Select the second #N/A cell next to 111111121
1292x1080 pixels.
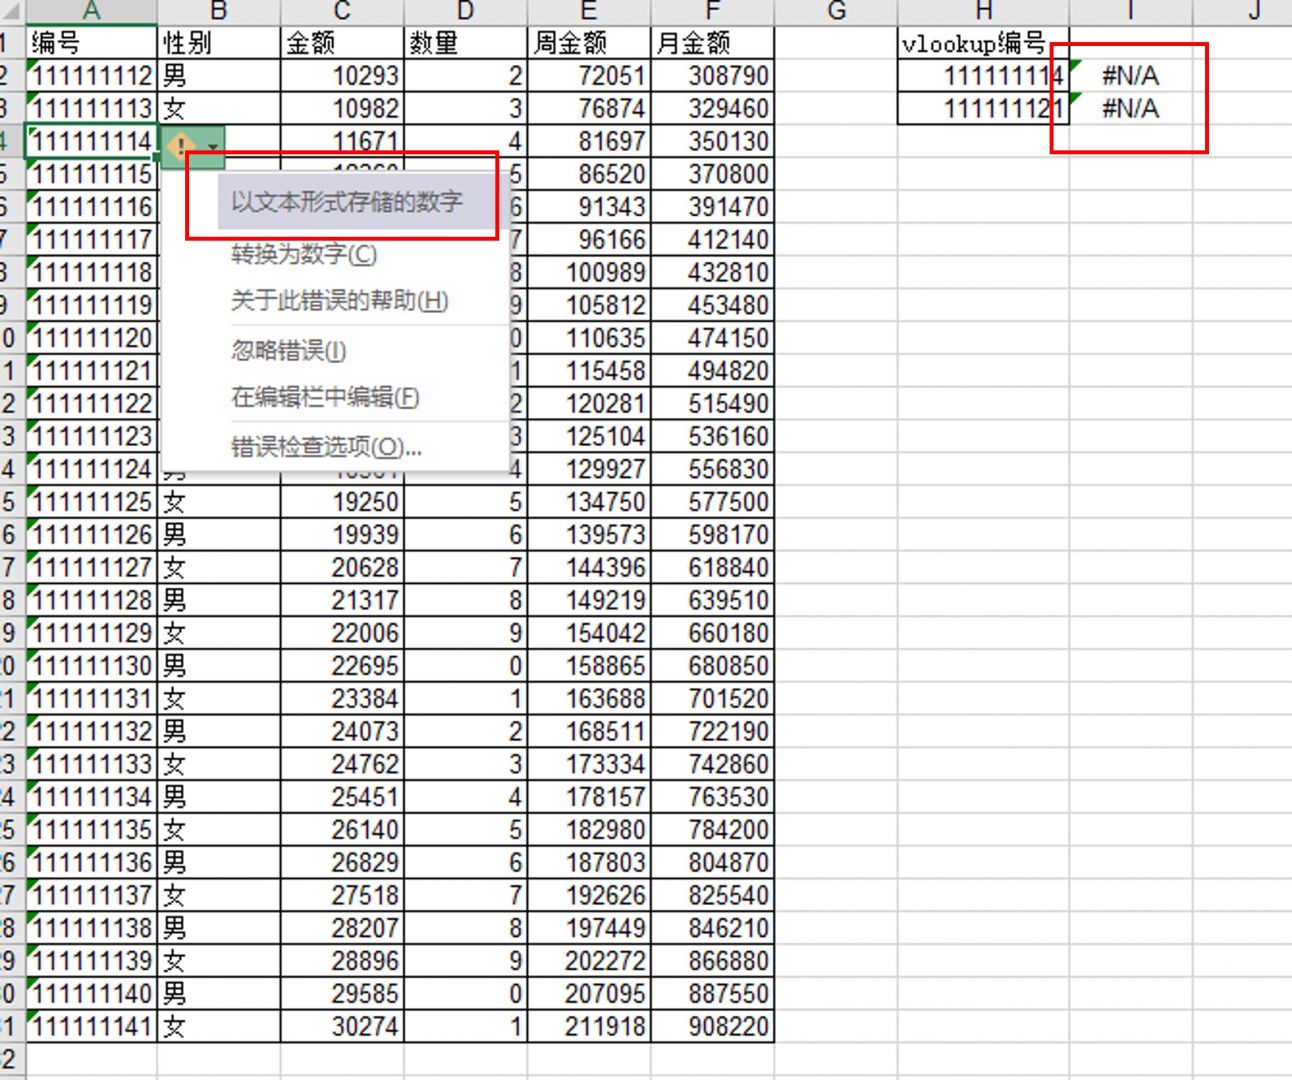(1130, 109)
